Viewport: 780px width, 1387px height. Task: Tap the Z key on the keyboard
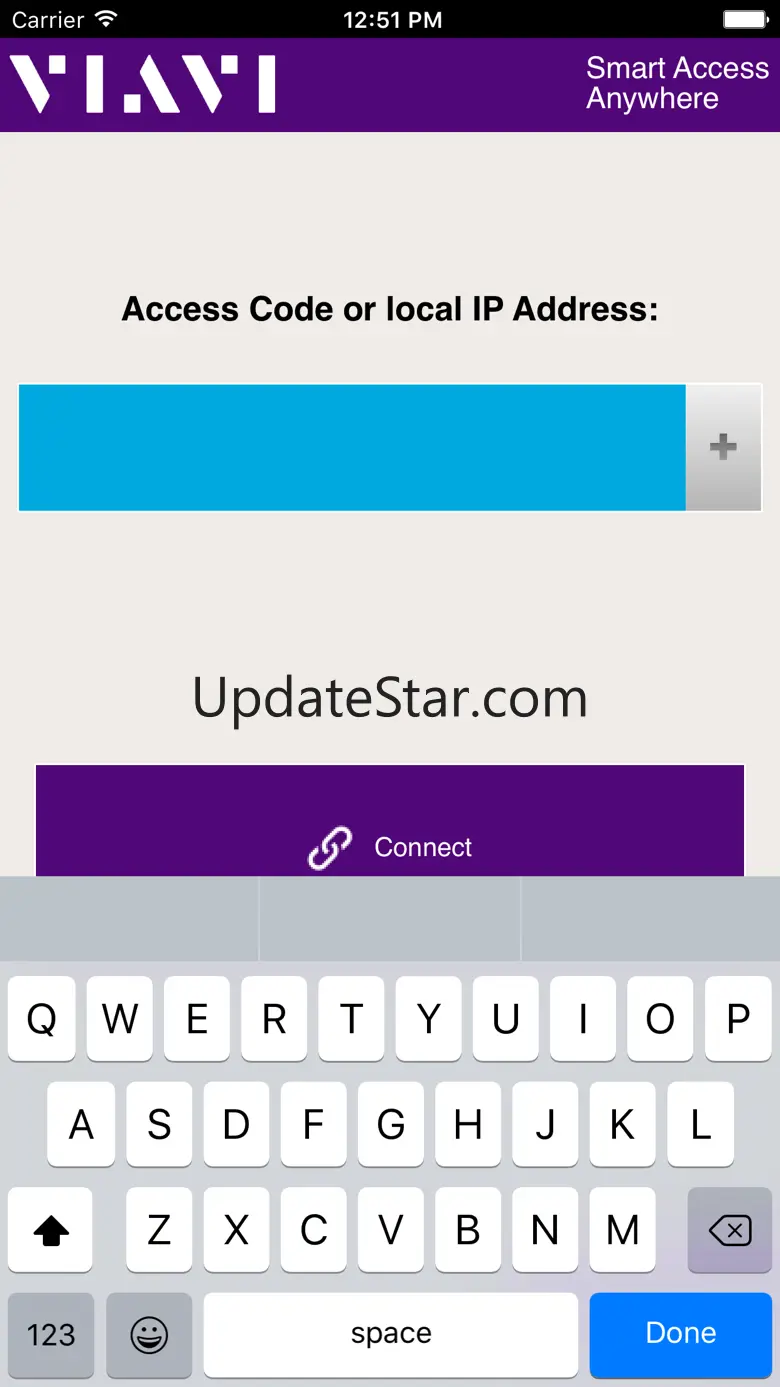[159, 1230]
